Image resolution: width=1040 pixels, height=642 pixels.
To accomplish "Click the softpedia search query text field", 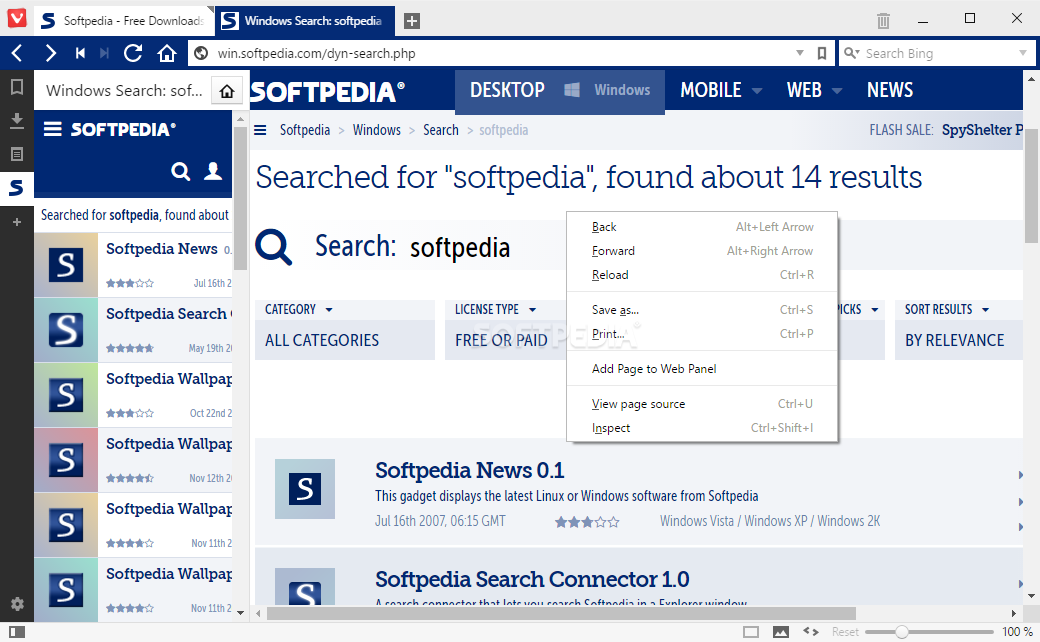I will [460, 247].
